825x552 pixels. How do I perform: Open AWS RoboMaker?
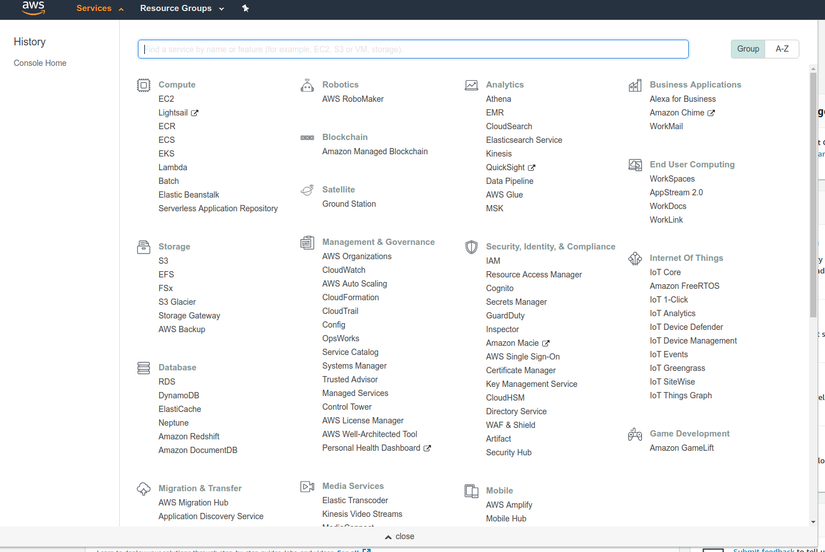(353, 99)
